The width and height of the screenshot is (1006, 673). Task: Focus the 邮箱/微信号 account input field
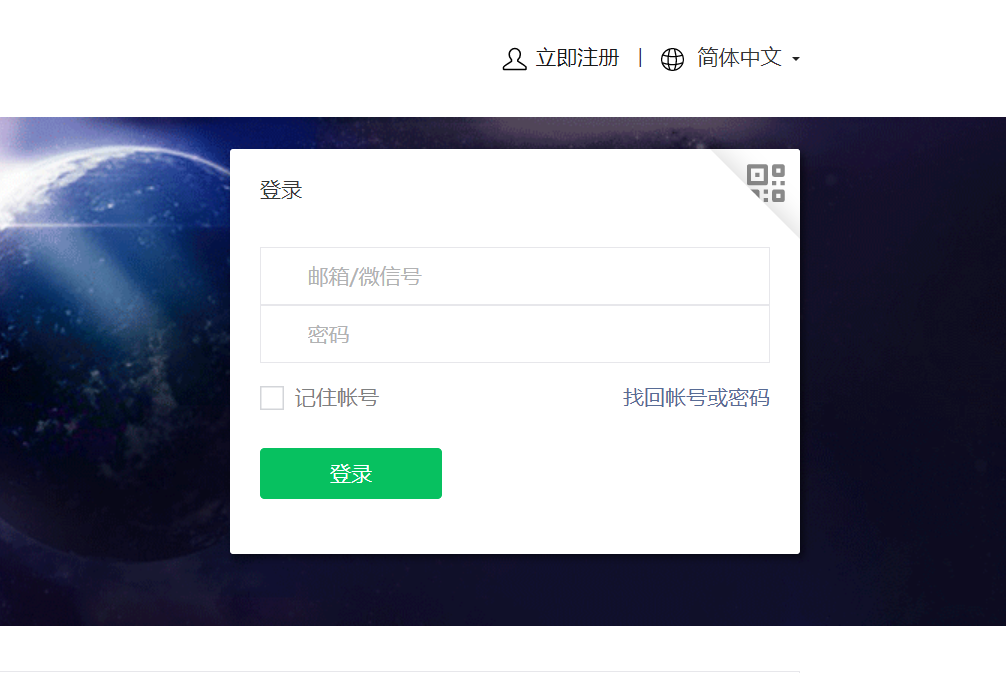[x=515, y=277]
